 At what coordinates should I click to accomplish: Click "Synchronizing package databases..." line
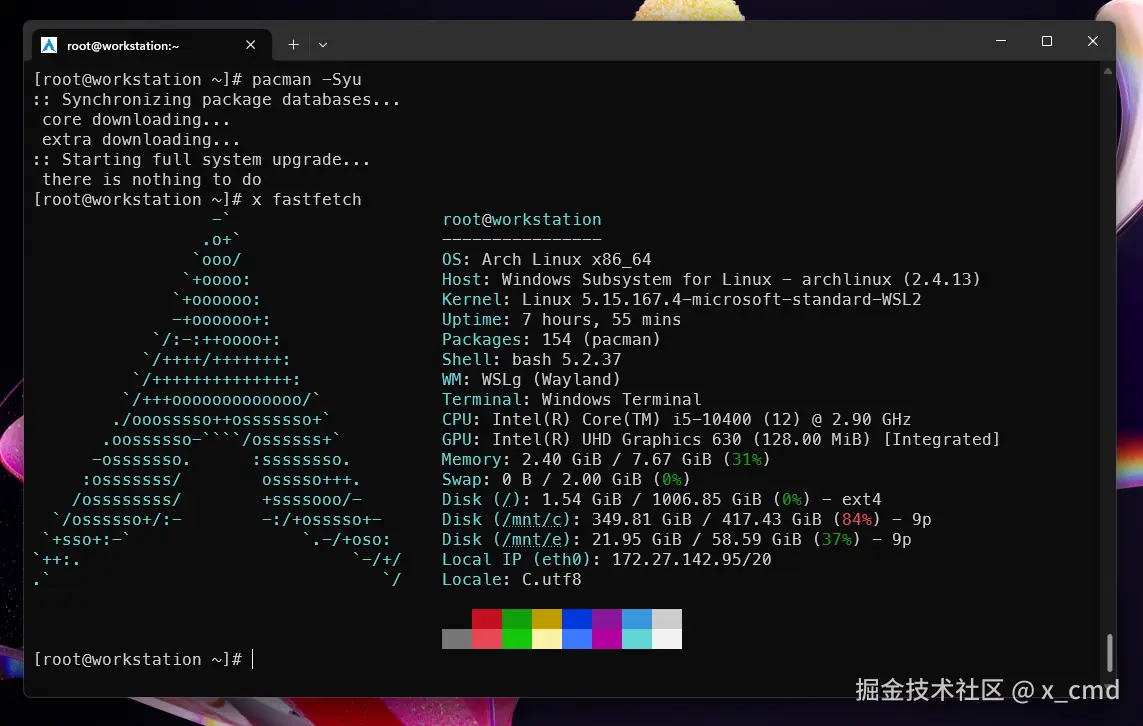(217, 100)
